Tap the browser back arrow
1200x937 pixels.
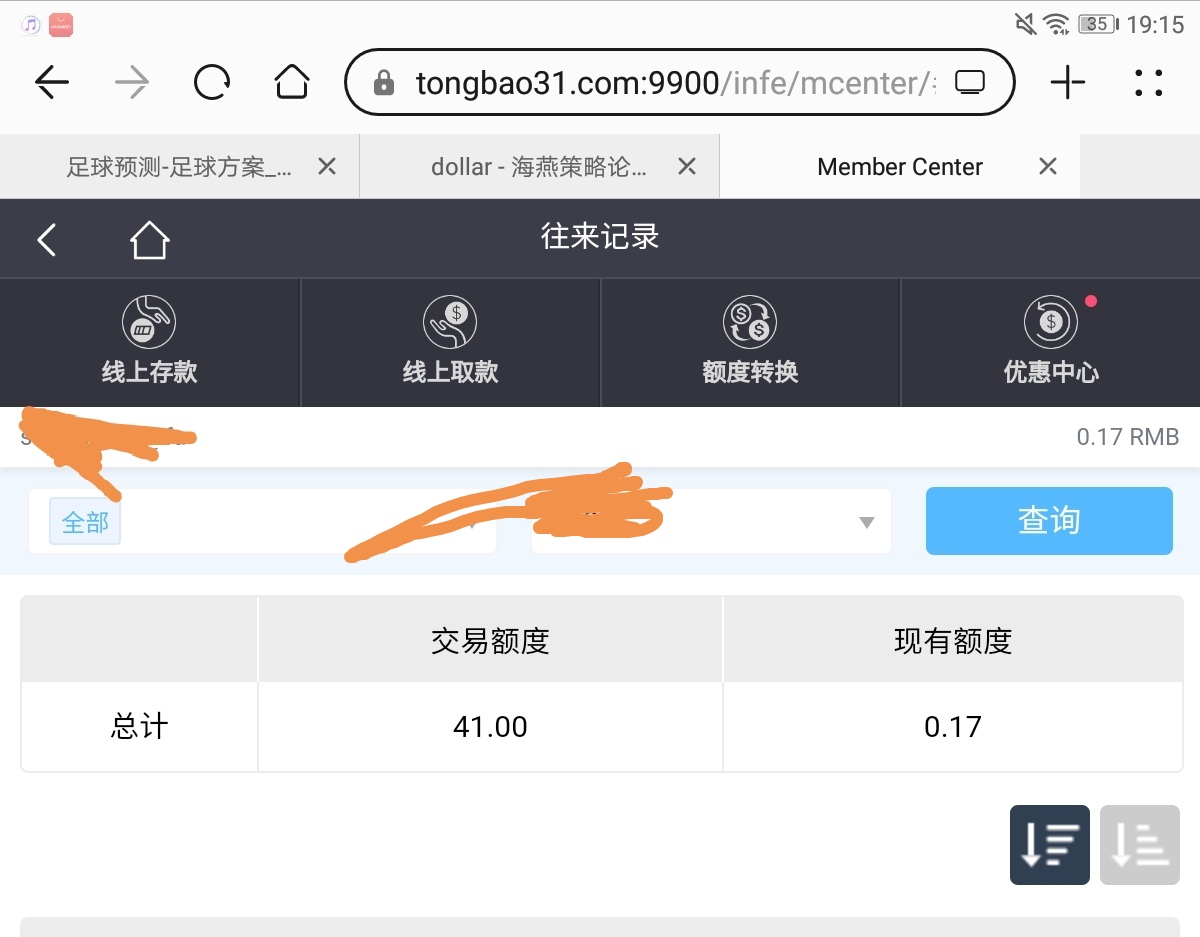pyautogui.click(x=52, y=83)
